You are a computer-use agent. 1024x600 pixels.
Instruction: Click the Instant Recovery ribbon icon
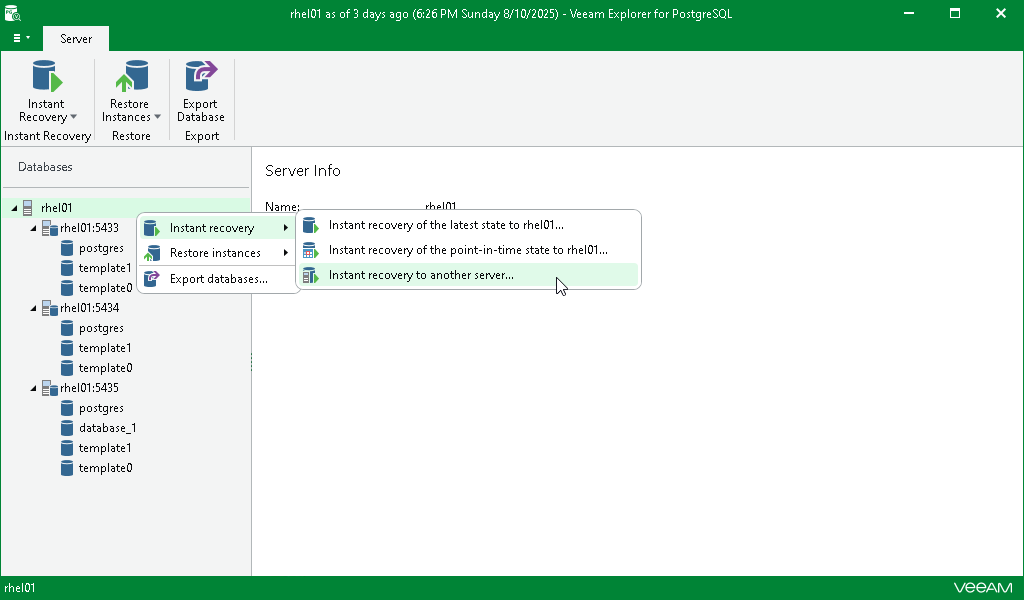(x=47, y=76)
